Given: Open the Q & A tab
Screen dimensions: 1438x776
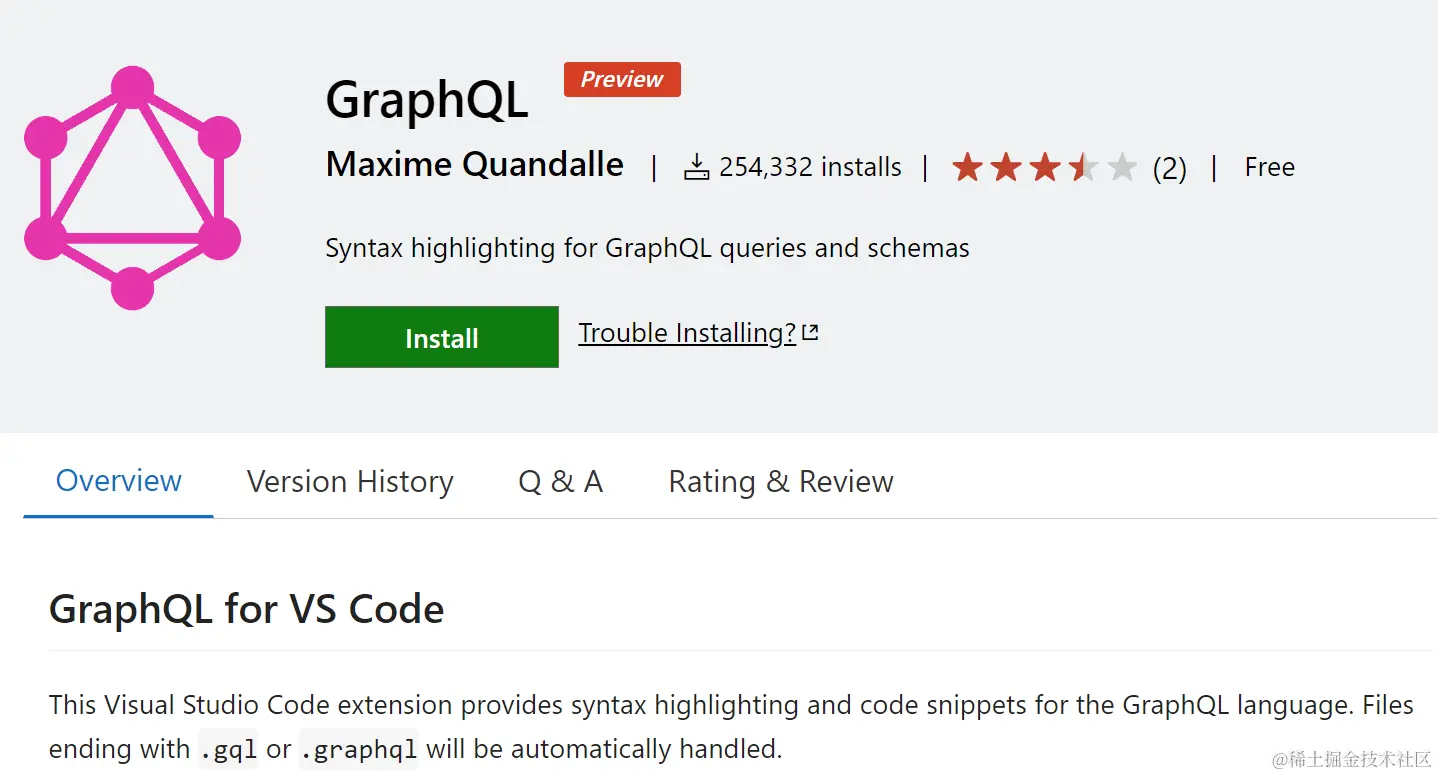Looking at the screenshot, I should coord(560,482).
